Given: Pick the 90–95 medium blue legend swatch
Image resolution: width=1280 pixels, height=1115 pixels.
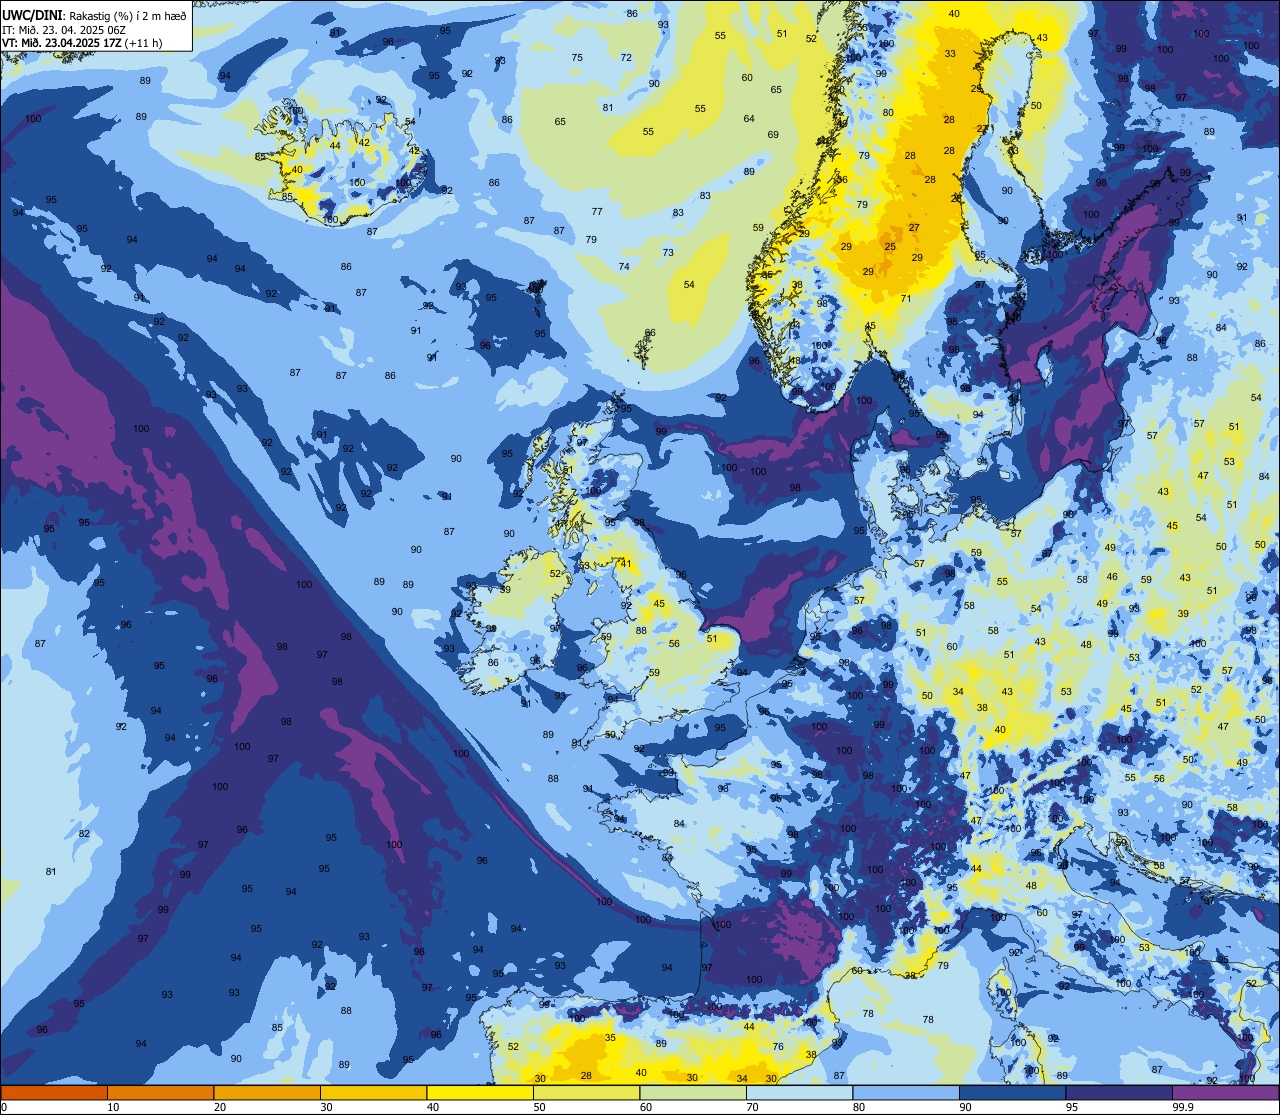Looking at the screenshot, I should (x=1012, y=1092).
